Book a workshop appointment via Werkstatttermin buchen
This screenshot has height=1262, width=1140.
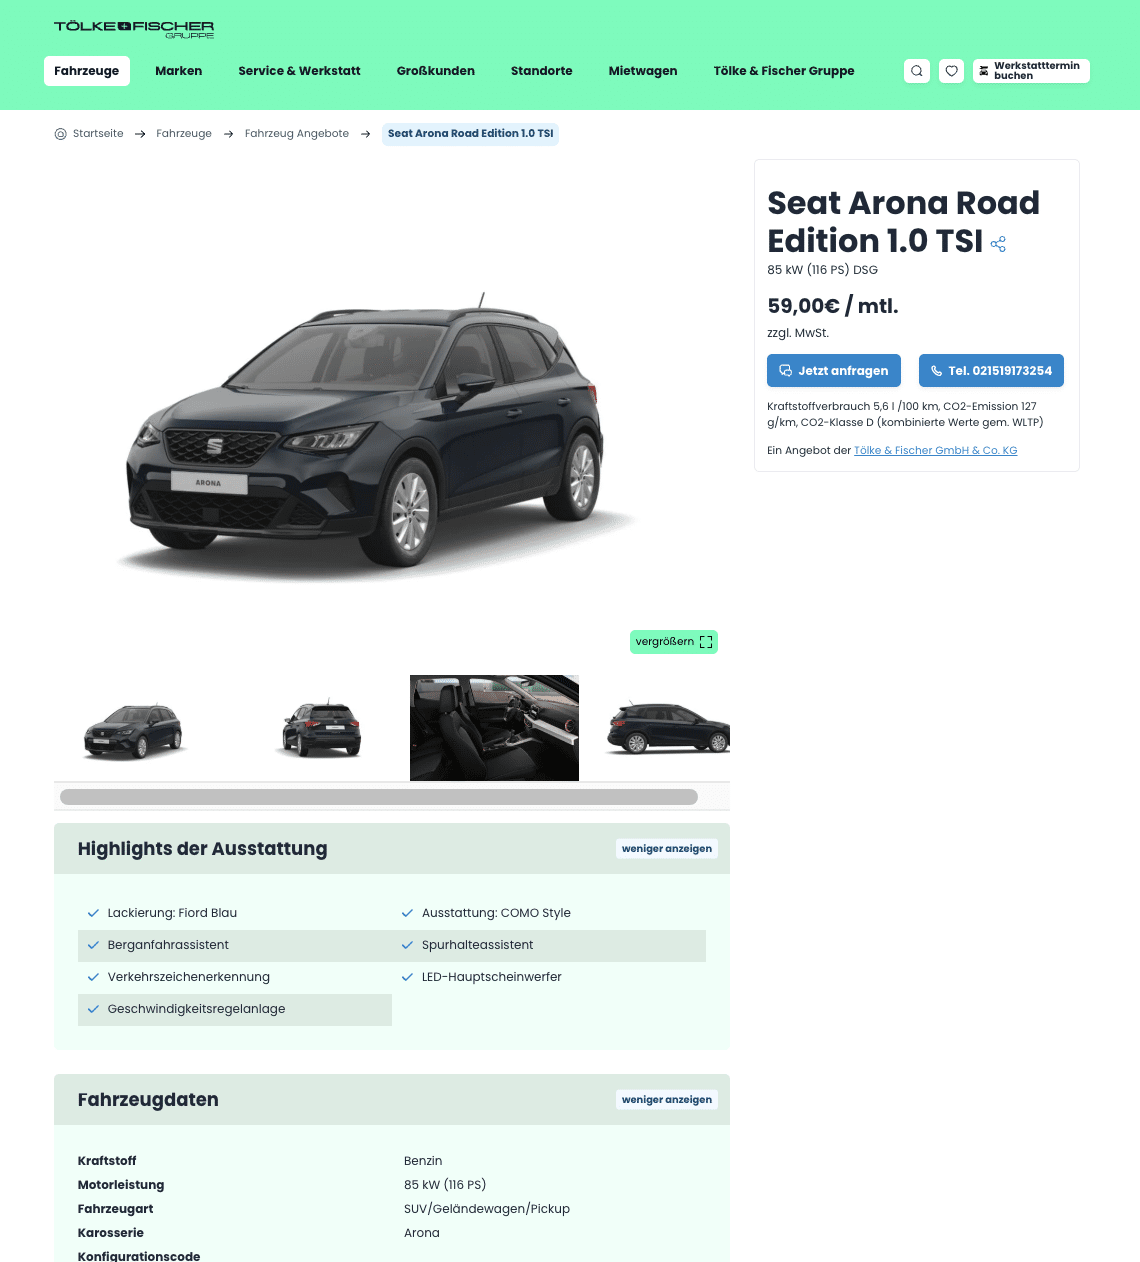(x=1031, y=71)
